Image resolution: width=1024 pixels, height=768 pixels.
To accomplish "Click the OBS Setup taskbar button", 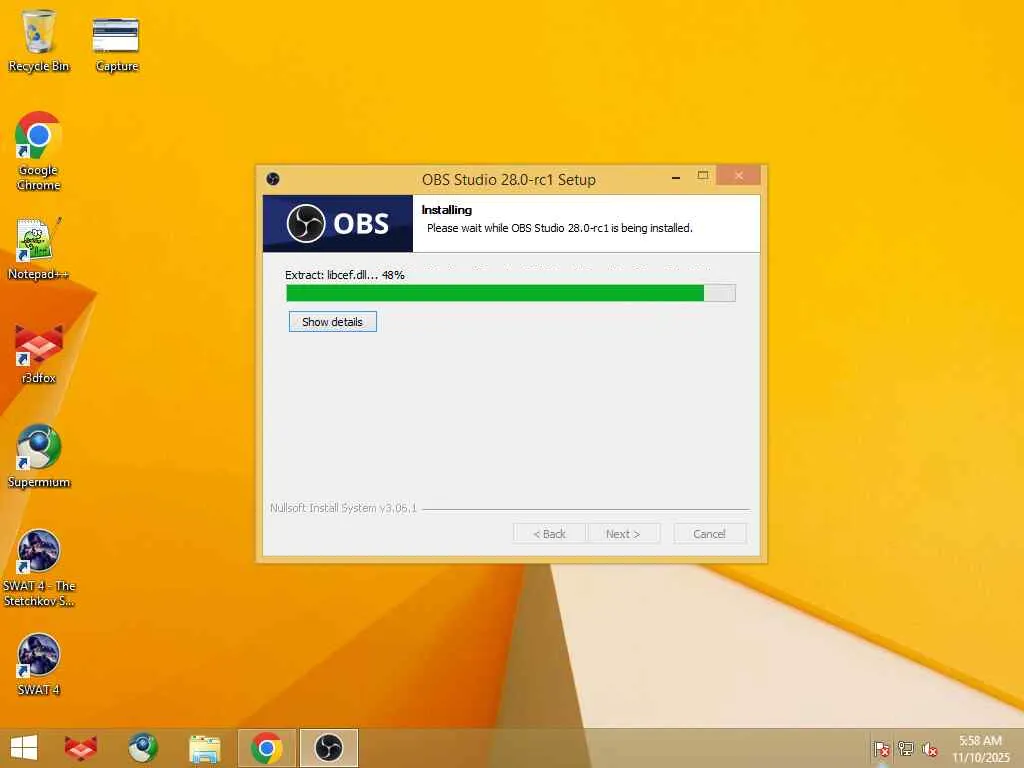I will pyautogui.click(x=328, y=748).
